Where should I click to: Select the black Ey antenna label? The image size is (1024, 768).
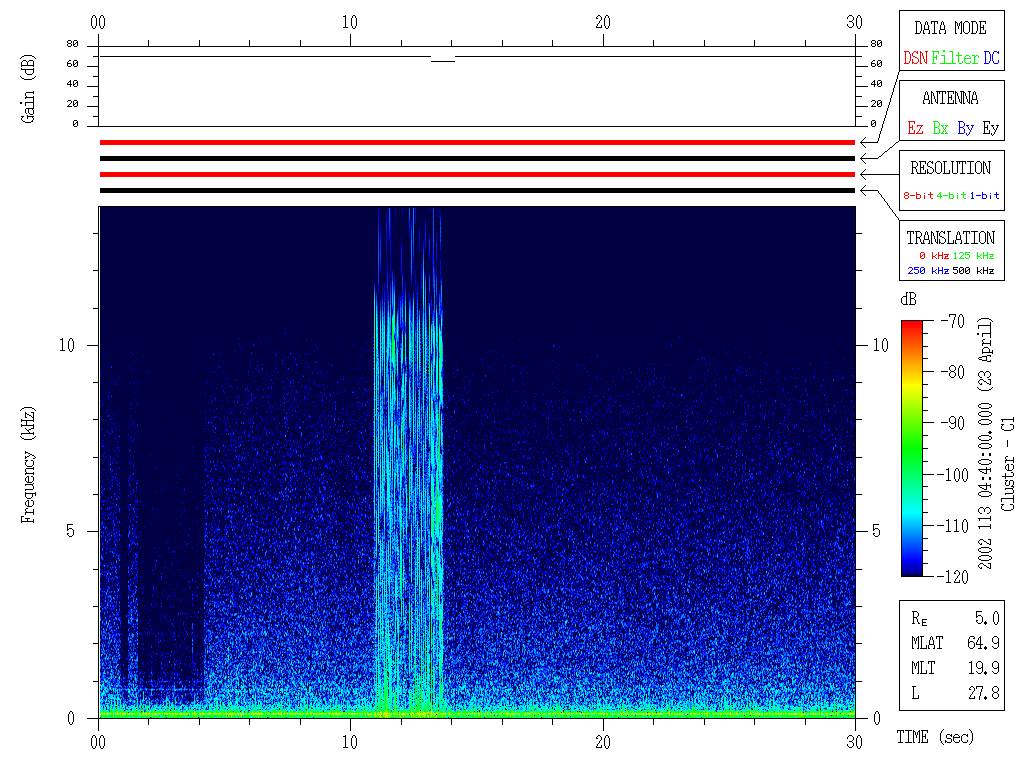pos(990,129)
